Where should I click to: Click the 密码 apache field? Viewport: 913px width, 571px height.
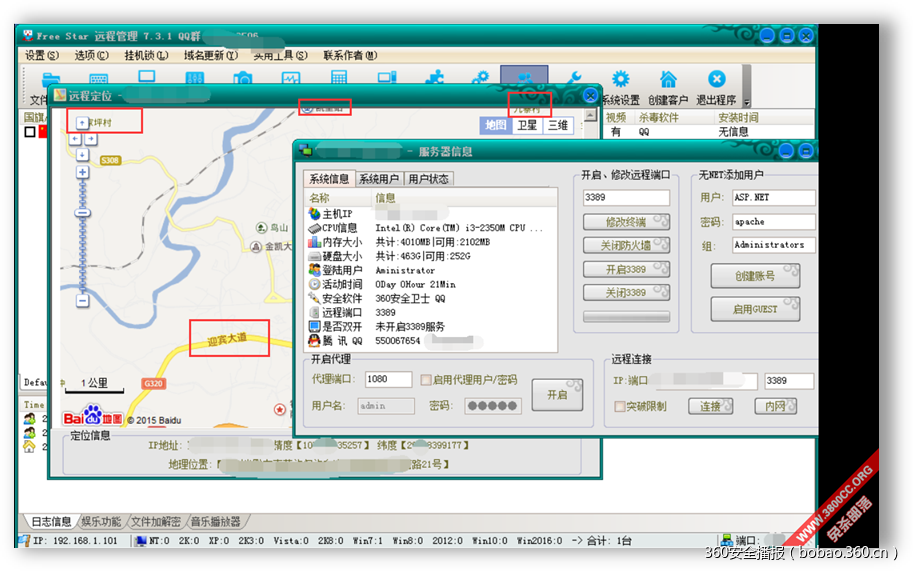pos(774,221)
